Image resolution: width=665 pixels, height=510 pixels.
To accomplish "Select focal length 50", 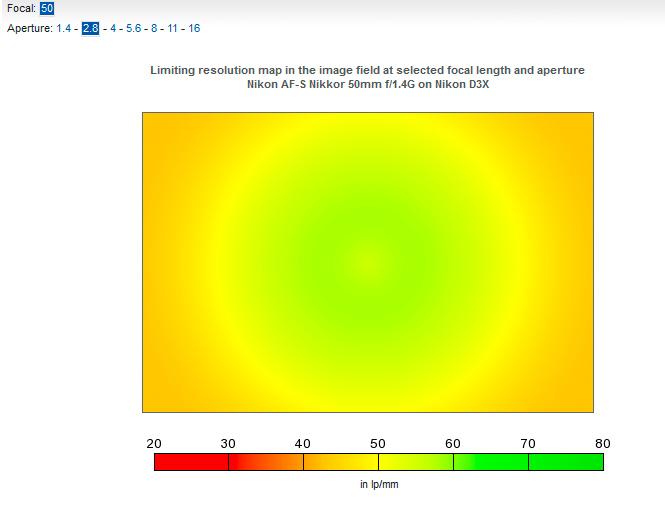I will click(47, 8).
